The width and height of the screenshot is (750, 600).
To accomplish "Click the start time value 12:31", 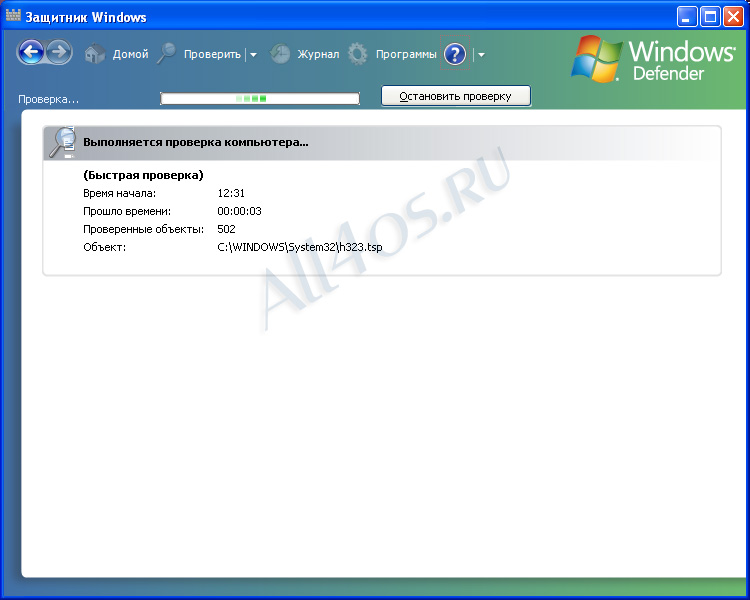I will pos(231,193).
